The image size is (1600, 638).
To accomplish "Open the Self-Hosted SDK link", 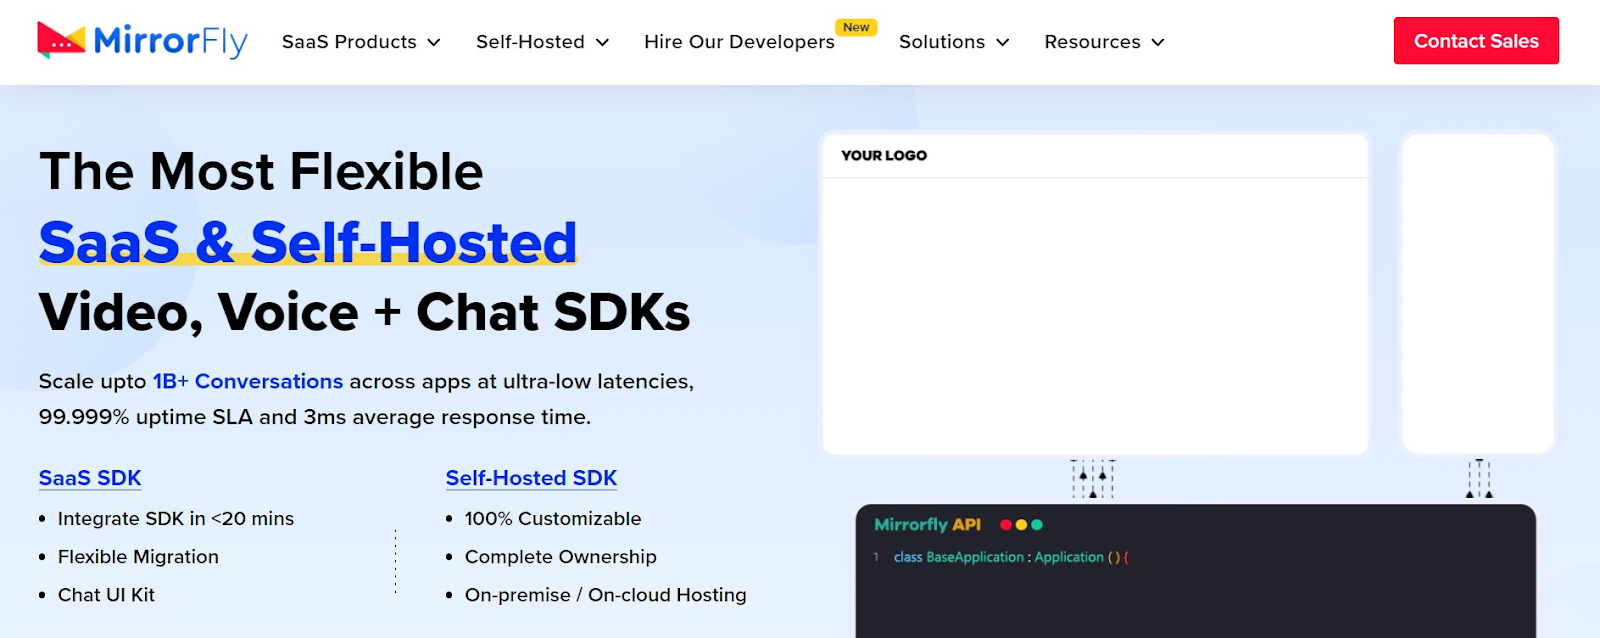I will tap(531, 478).
